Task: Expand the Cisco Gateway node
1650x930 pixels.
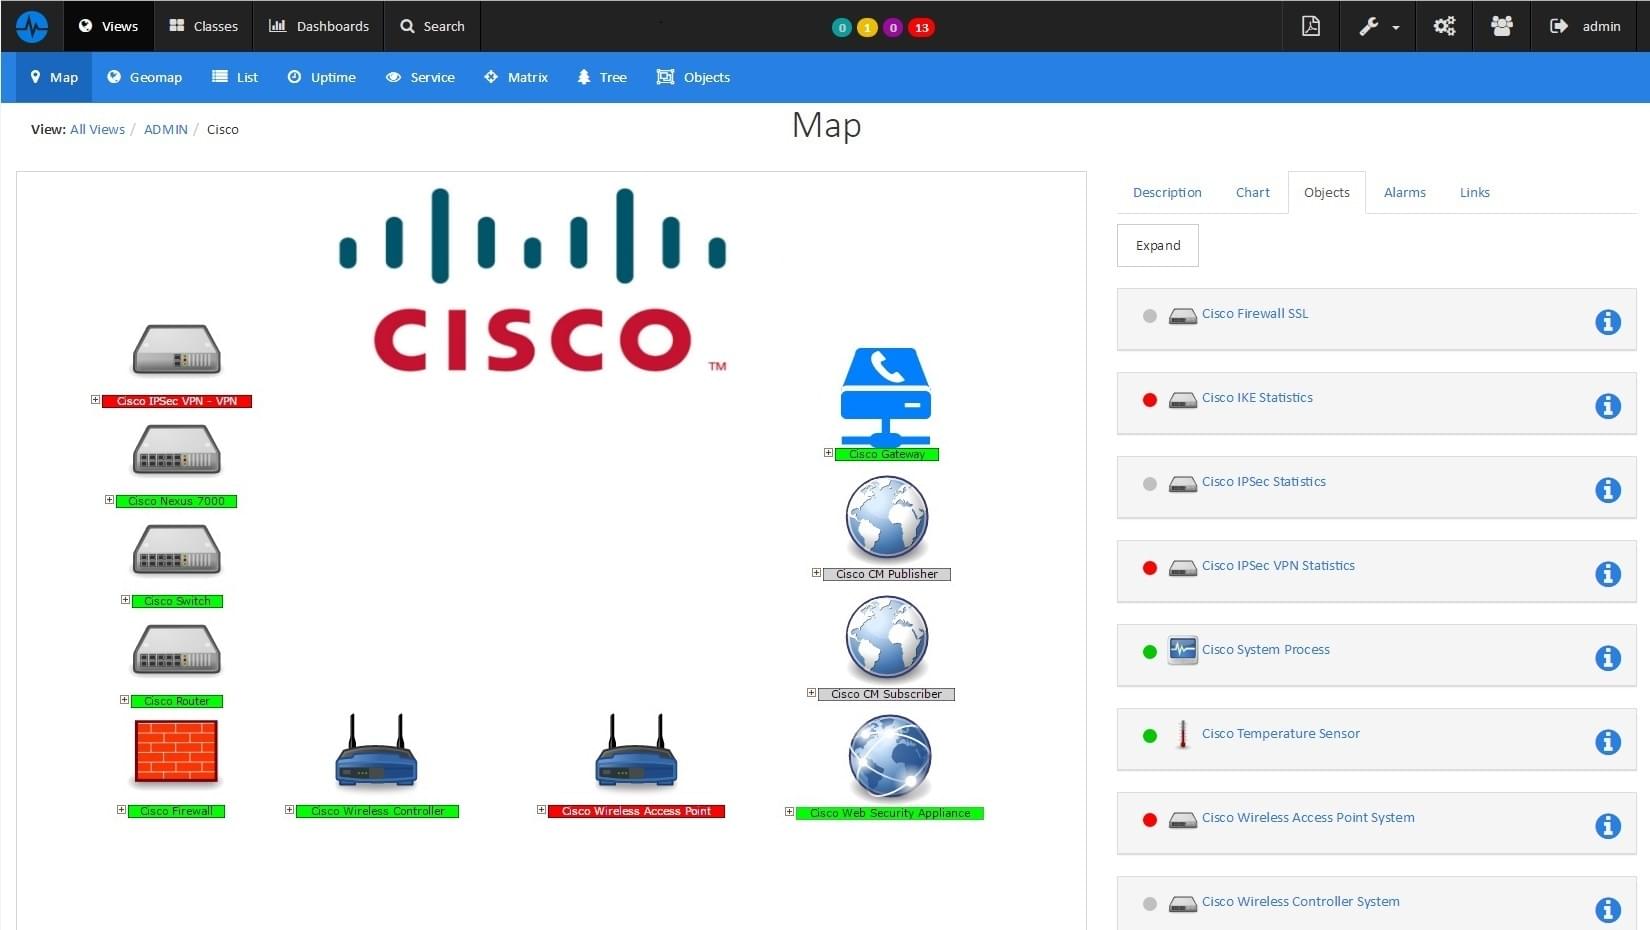Action: [828, 453]
